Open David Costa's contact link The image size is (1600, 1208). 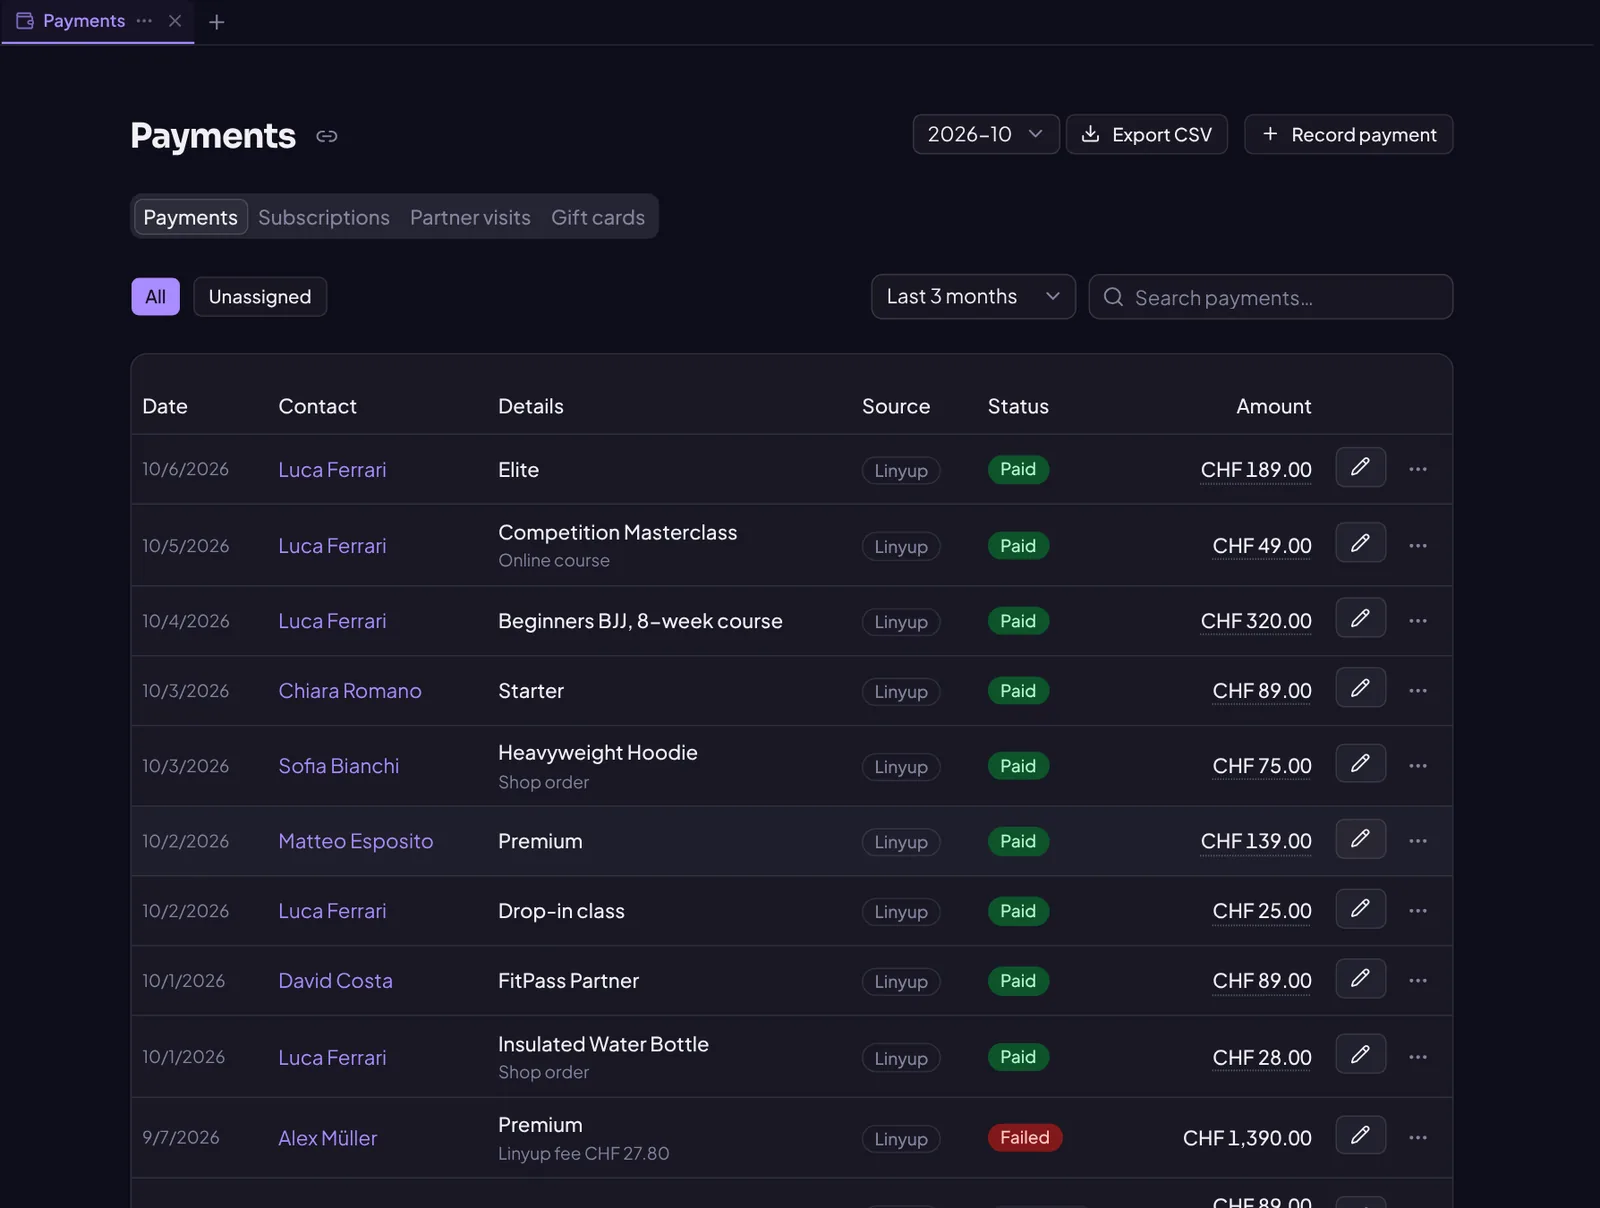pos(336,981)
